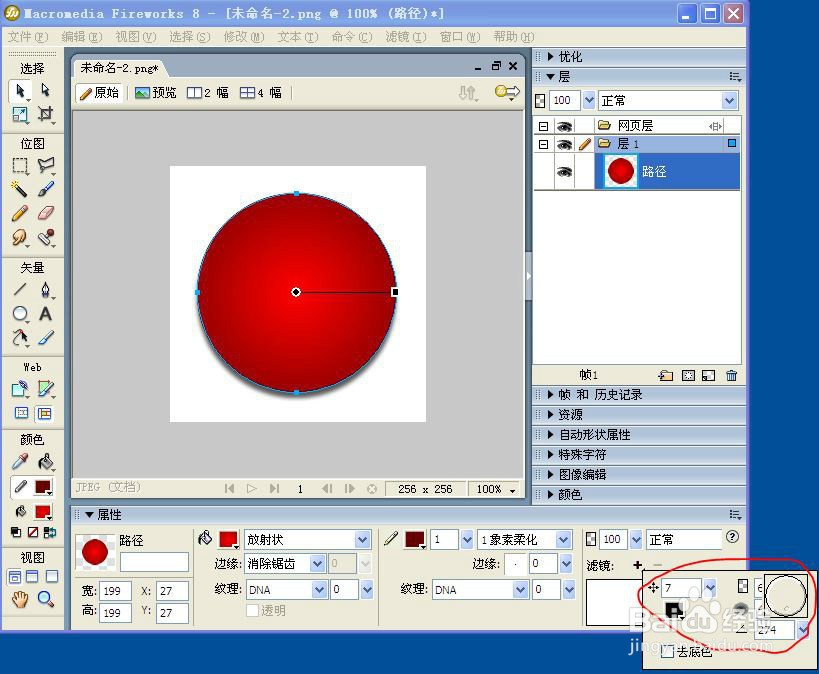Select the Pencil tool

20,213
